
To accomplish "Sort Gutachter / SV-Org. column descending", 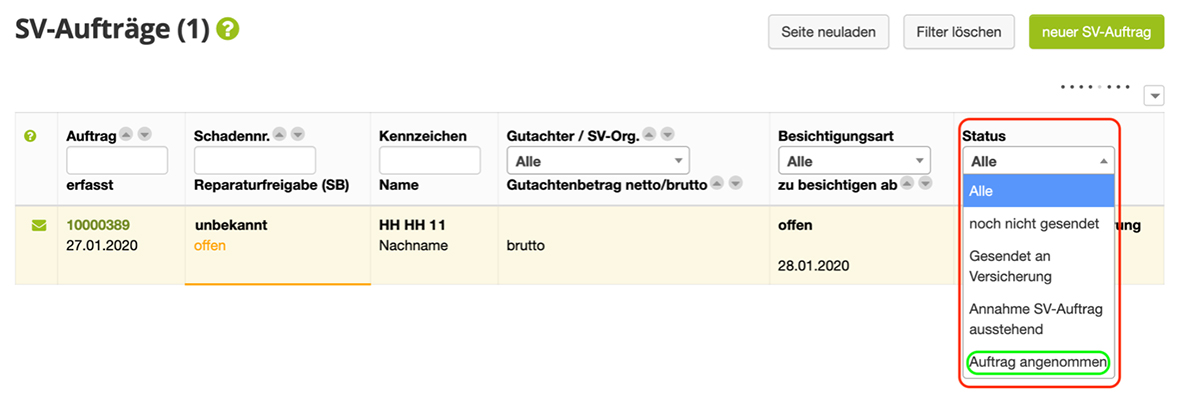I will 667,134.
